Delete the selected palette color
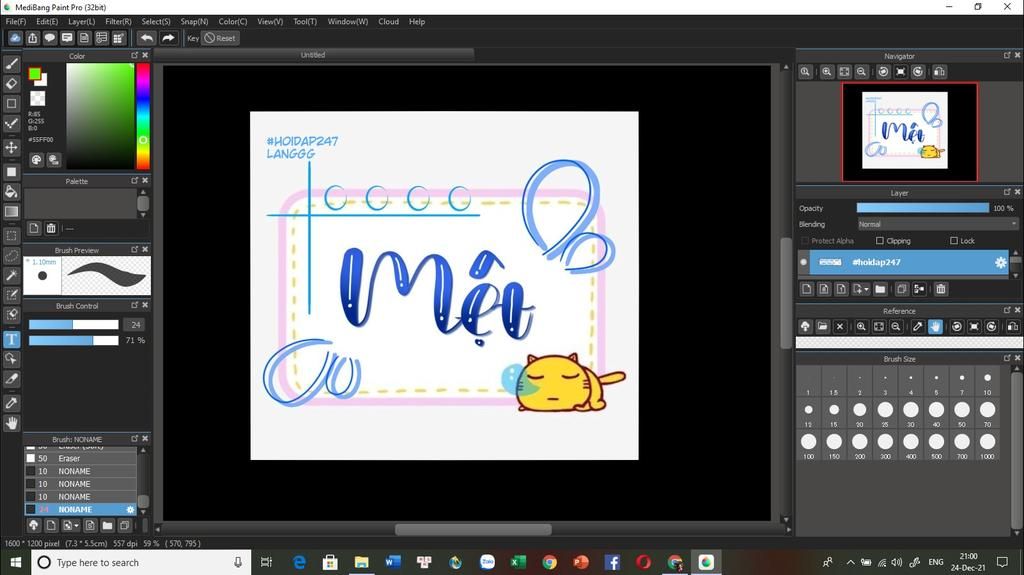Screen dimensions: 1024x575 pyautogui.click(x=51, y=228)
